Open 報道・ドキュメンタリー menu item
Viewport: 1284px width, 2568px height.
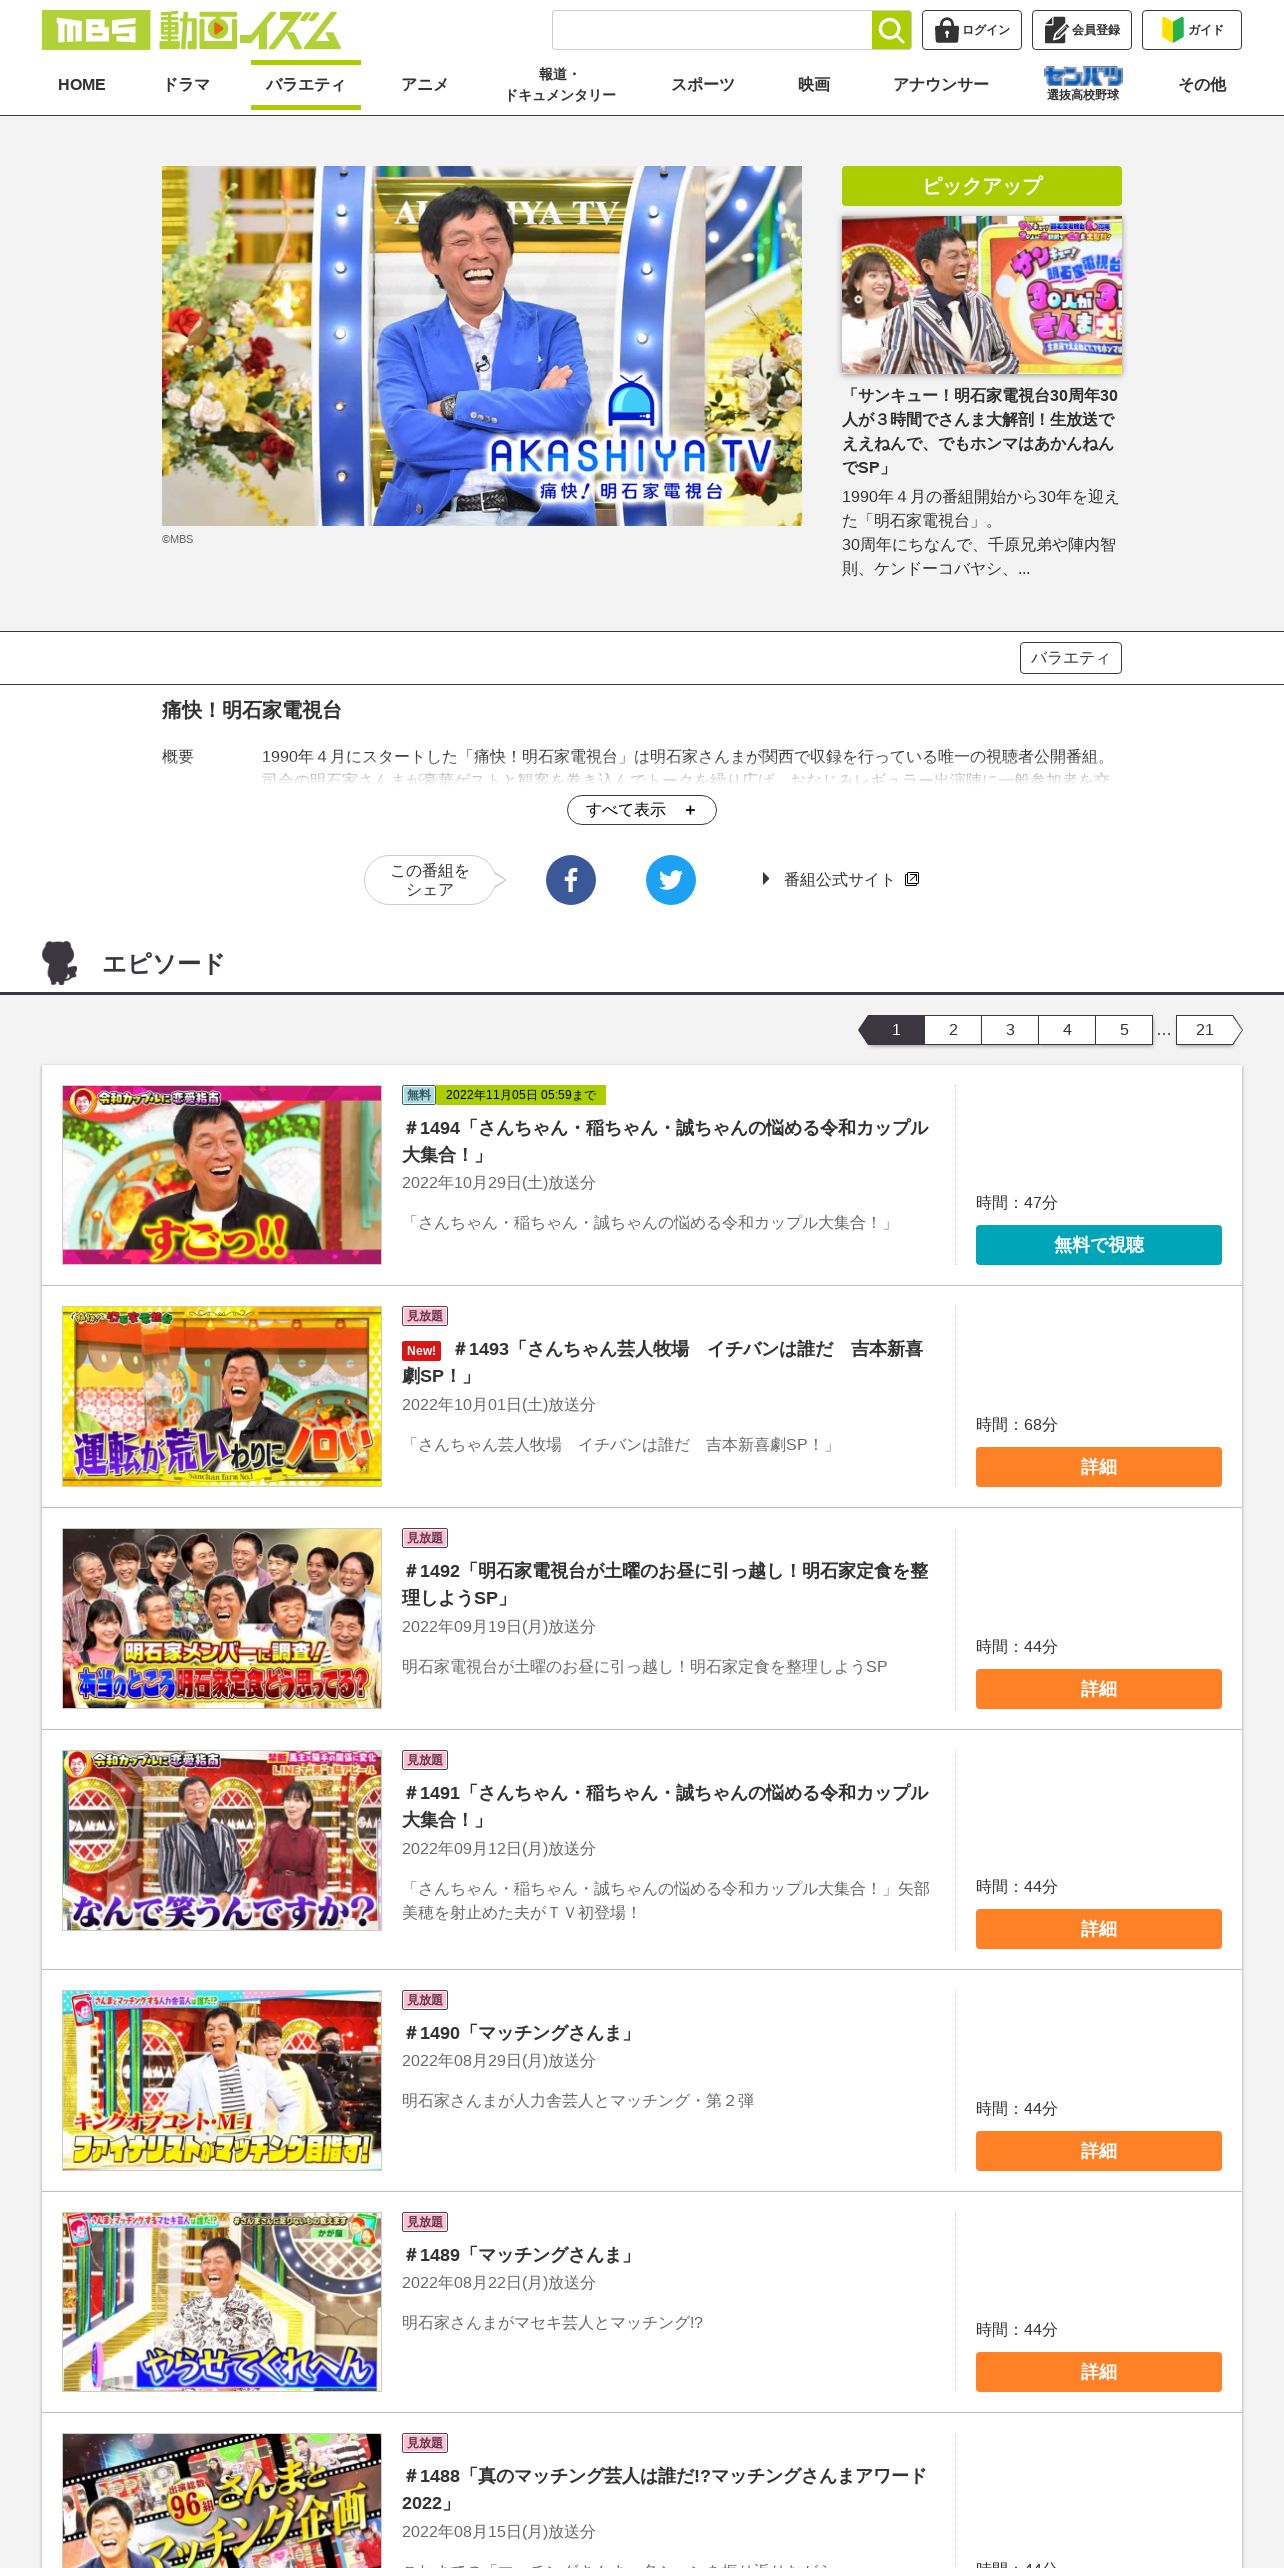tap(560, 85)
